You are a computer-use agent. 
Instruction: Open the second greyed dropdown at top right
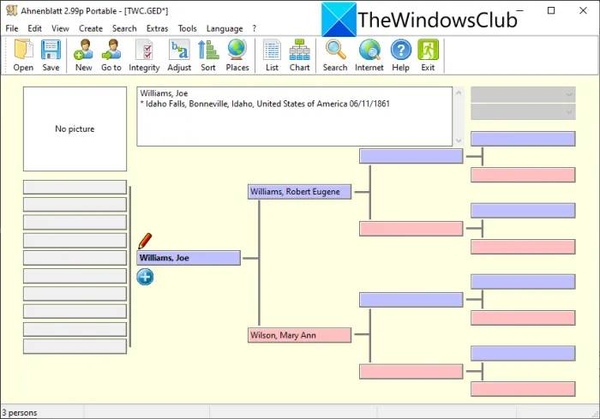(523, 112)
